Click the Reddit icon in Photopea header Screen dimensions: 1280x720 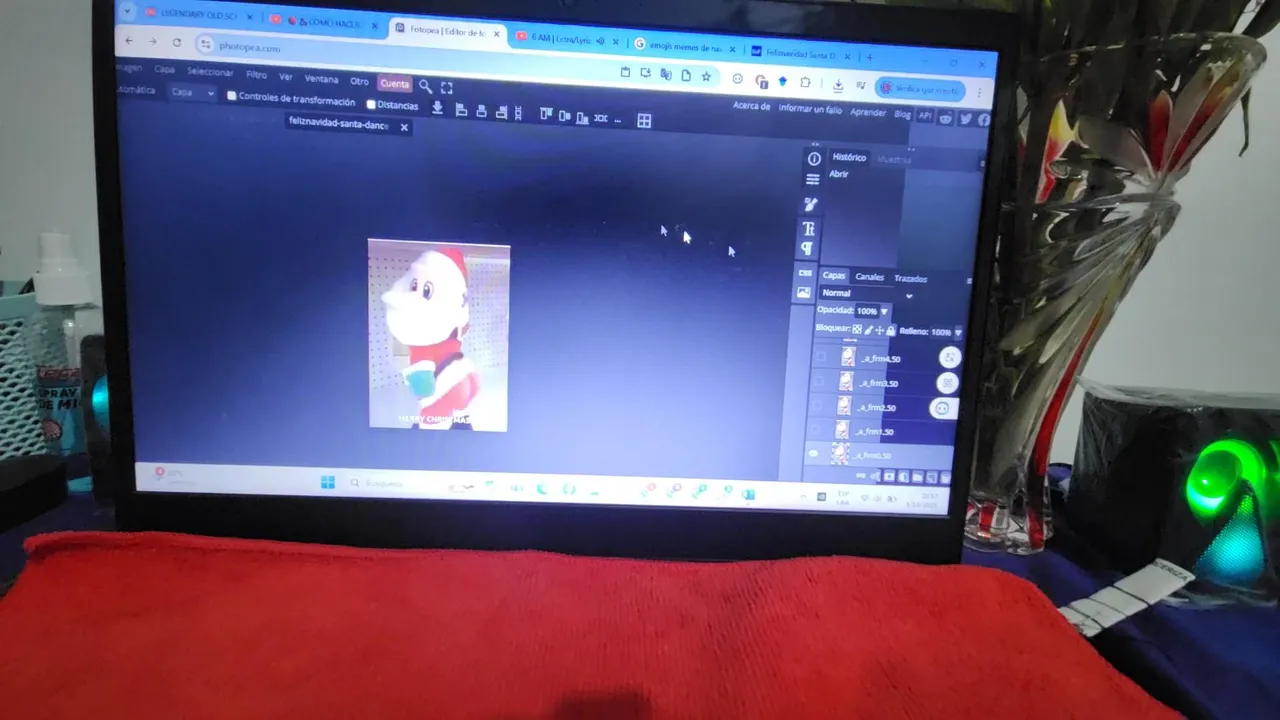tap(946, 117)
